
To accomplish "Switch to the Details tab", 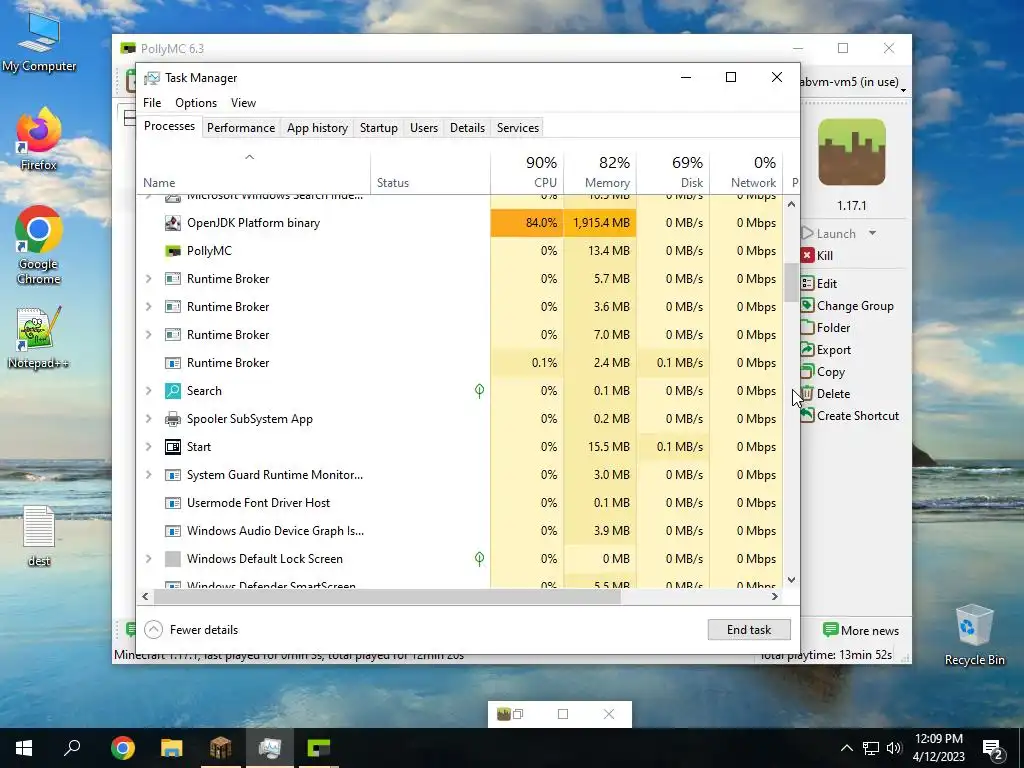I will click(468, 128).
